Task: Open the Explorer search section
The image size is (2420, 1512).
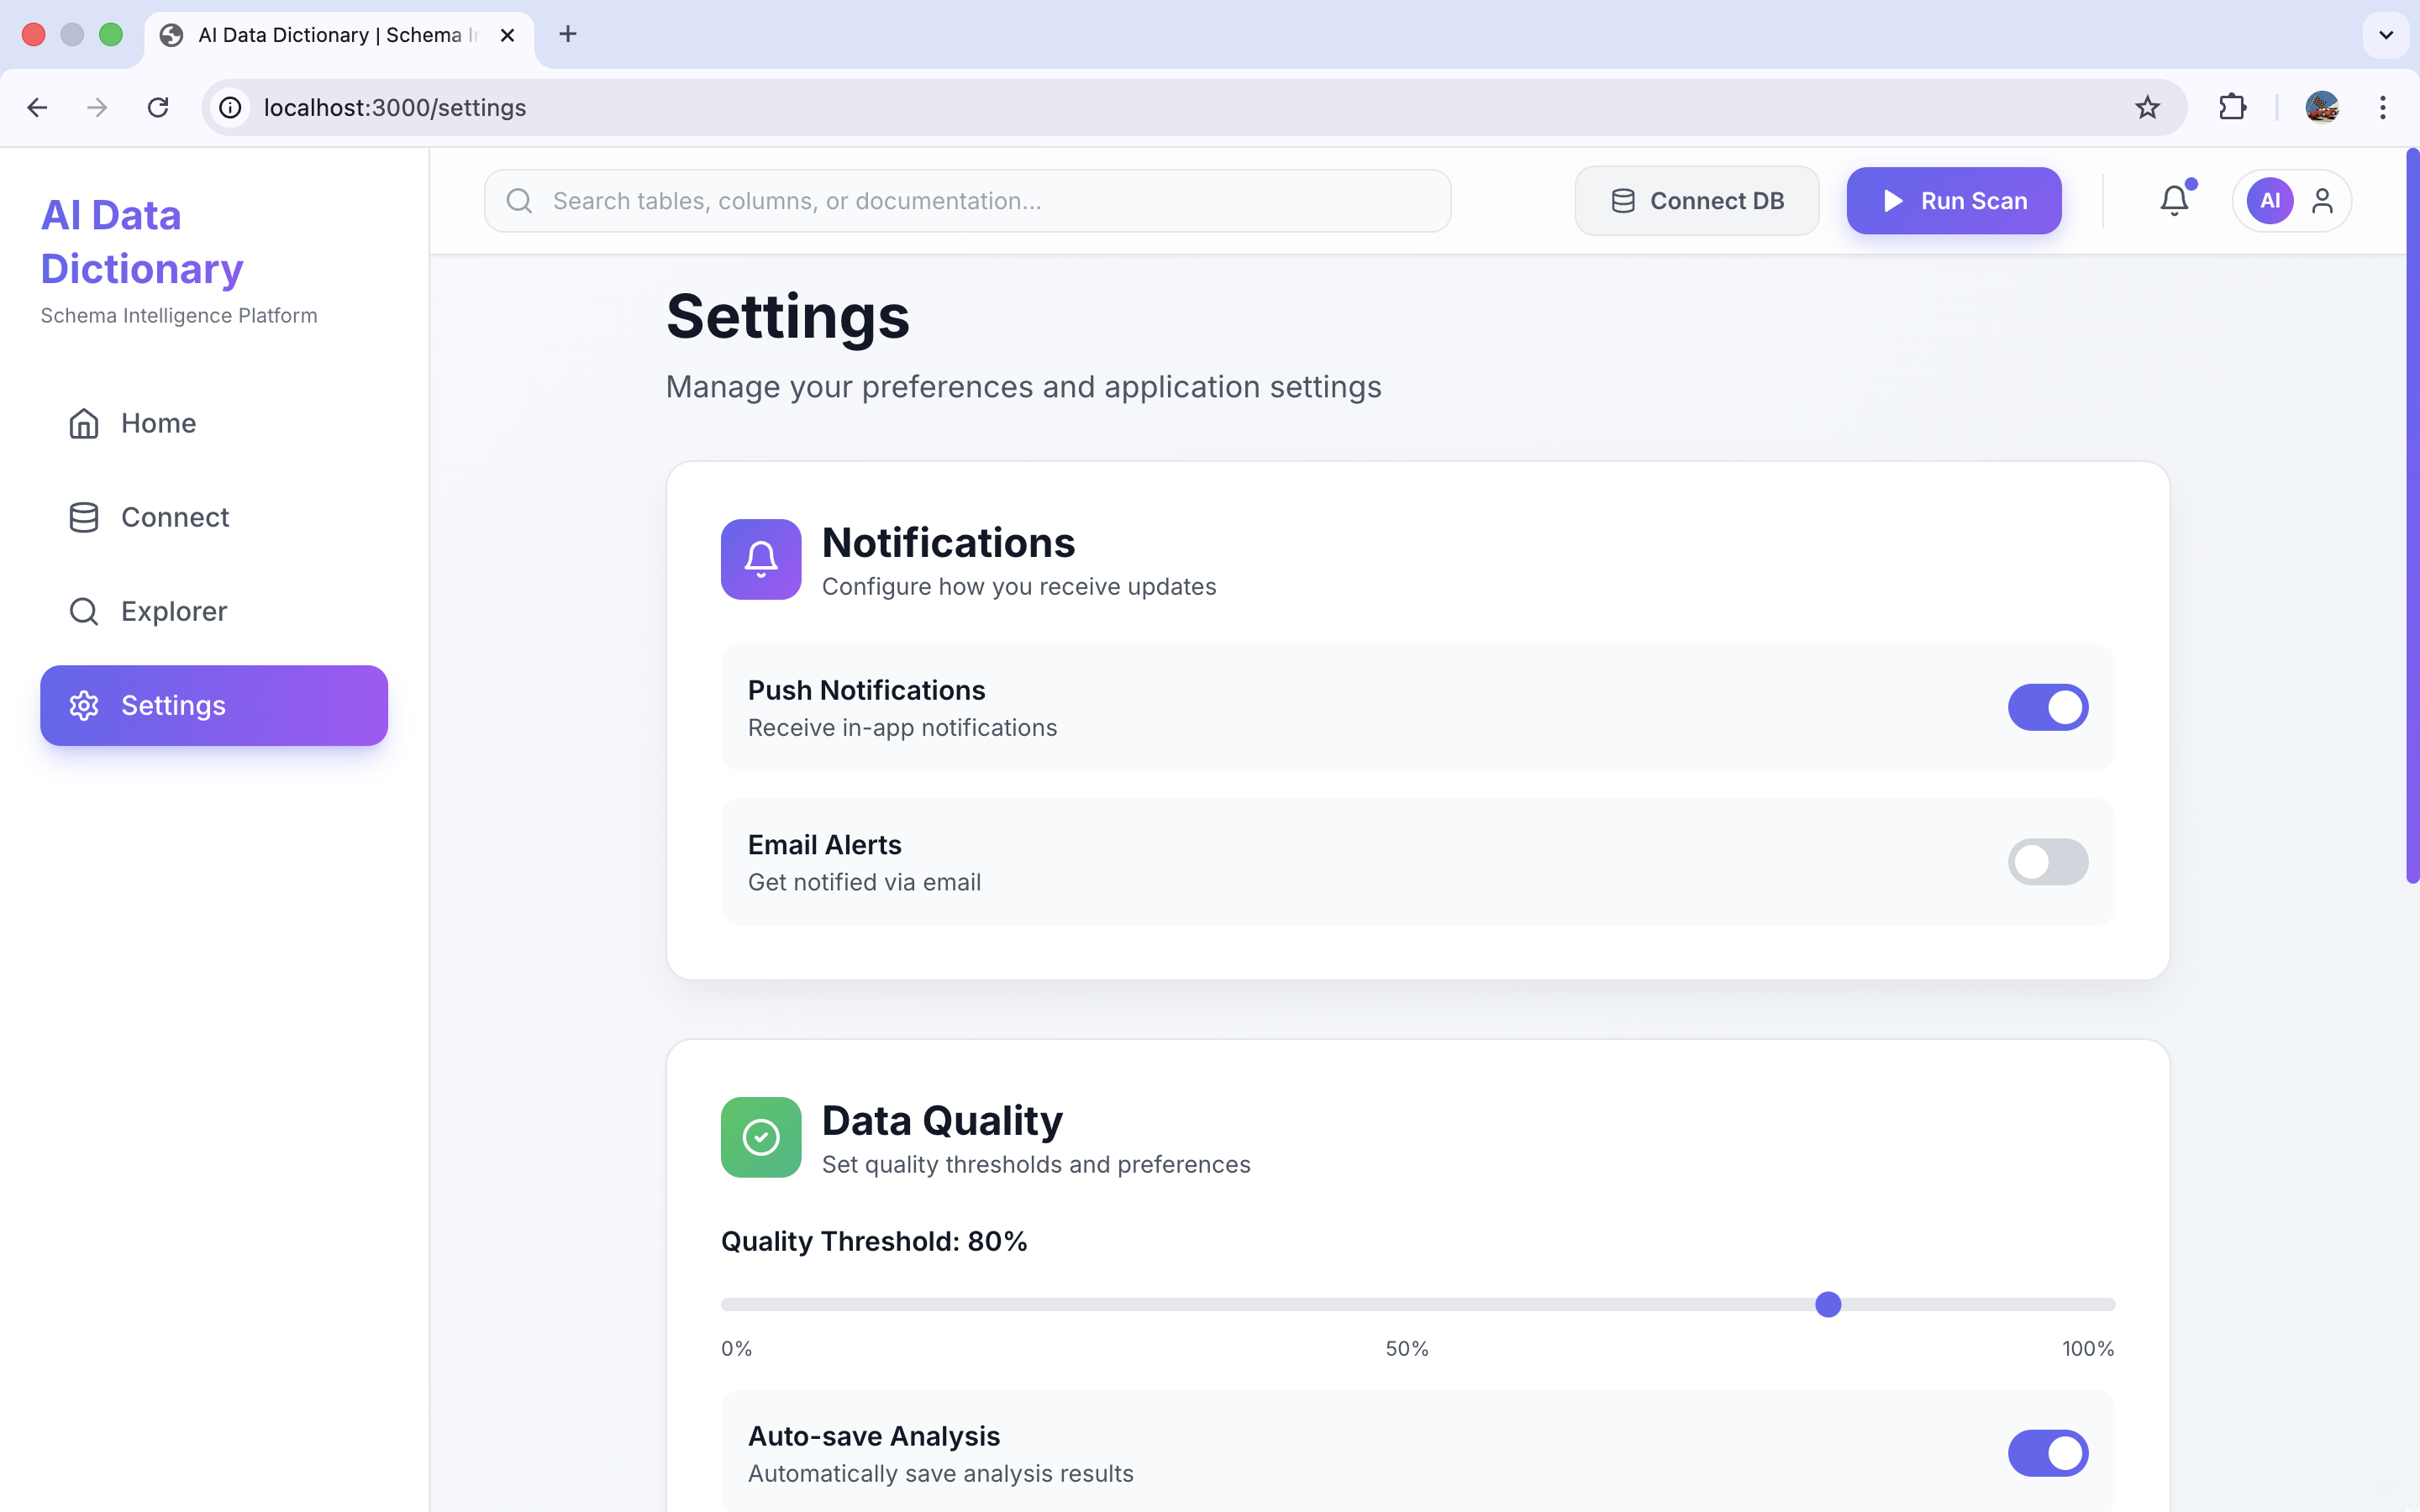Action: point(173,611)
